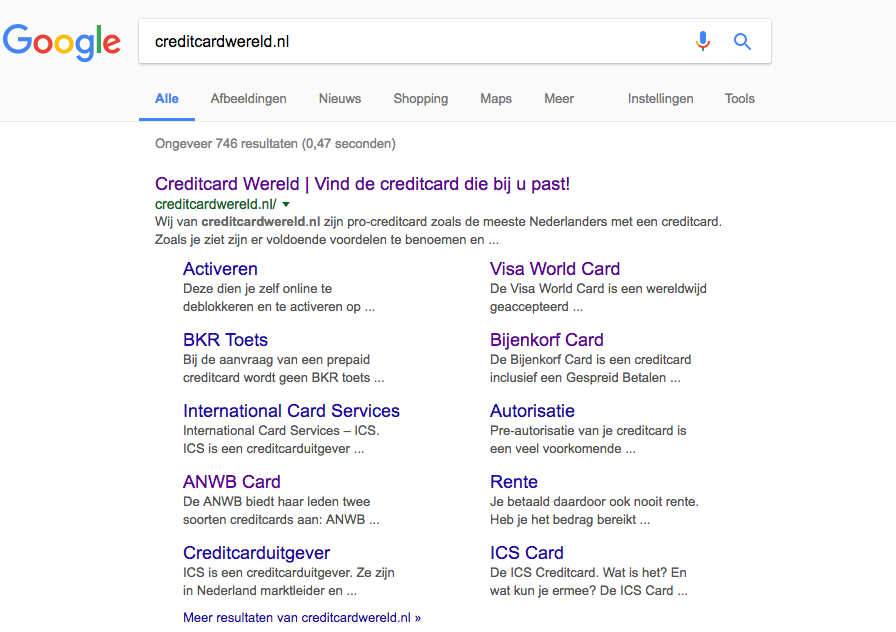The width and height of the screenshot is (896, 632).
Task: Open the ANWB Card sitelink
Action: (231, 481)
